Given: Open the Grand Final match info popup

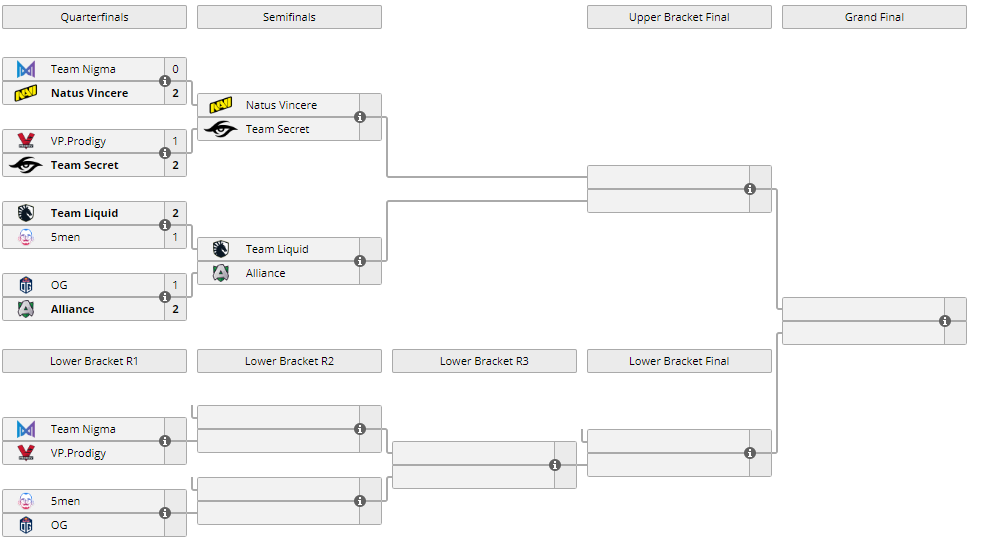Looking at the screenshot, I should (x=945, y=321).
